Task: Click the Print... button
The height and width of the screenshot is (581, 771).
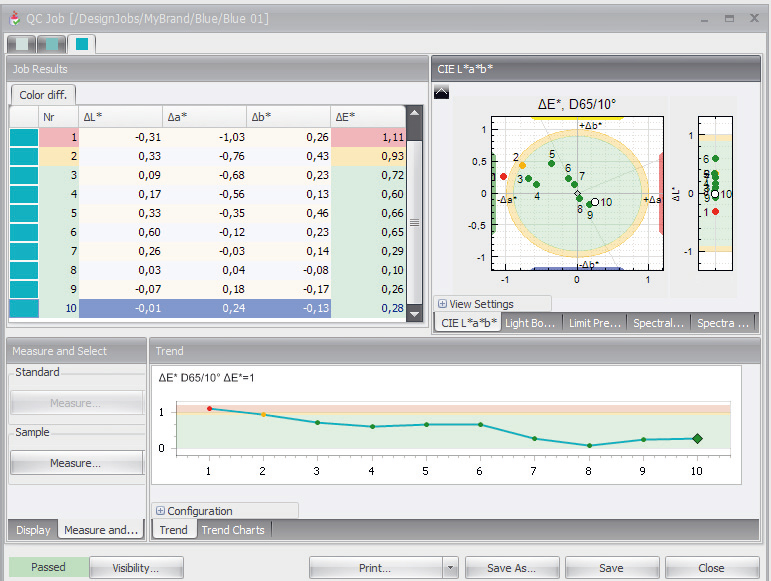Action: [375, 568]
